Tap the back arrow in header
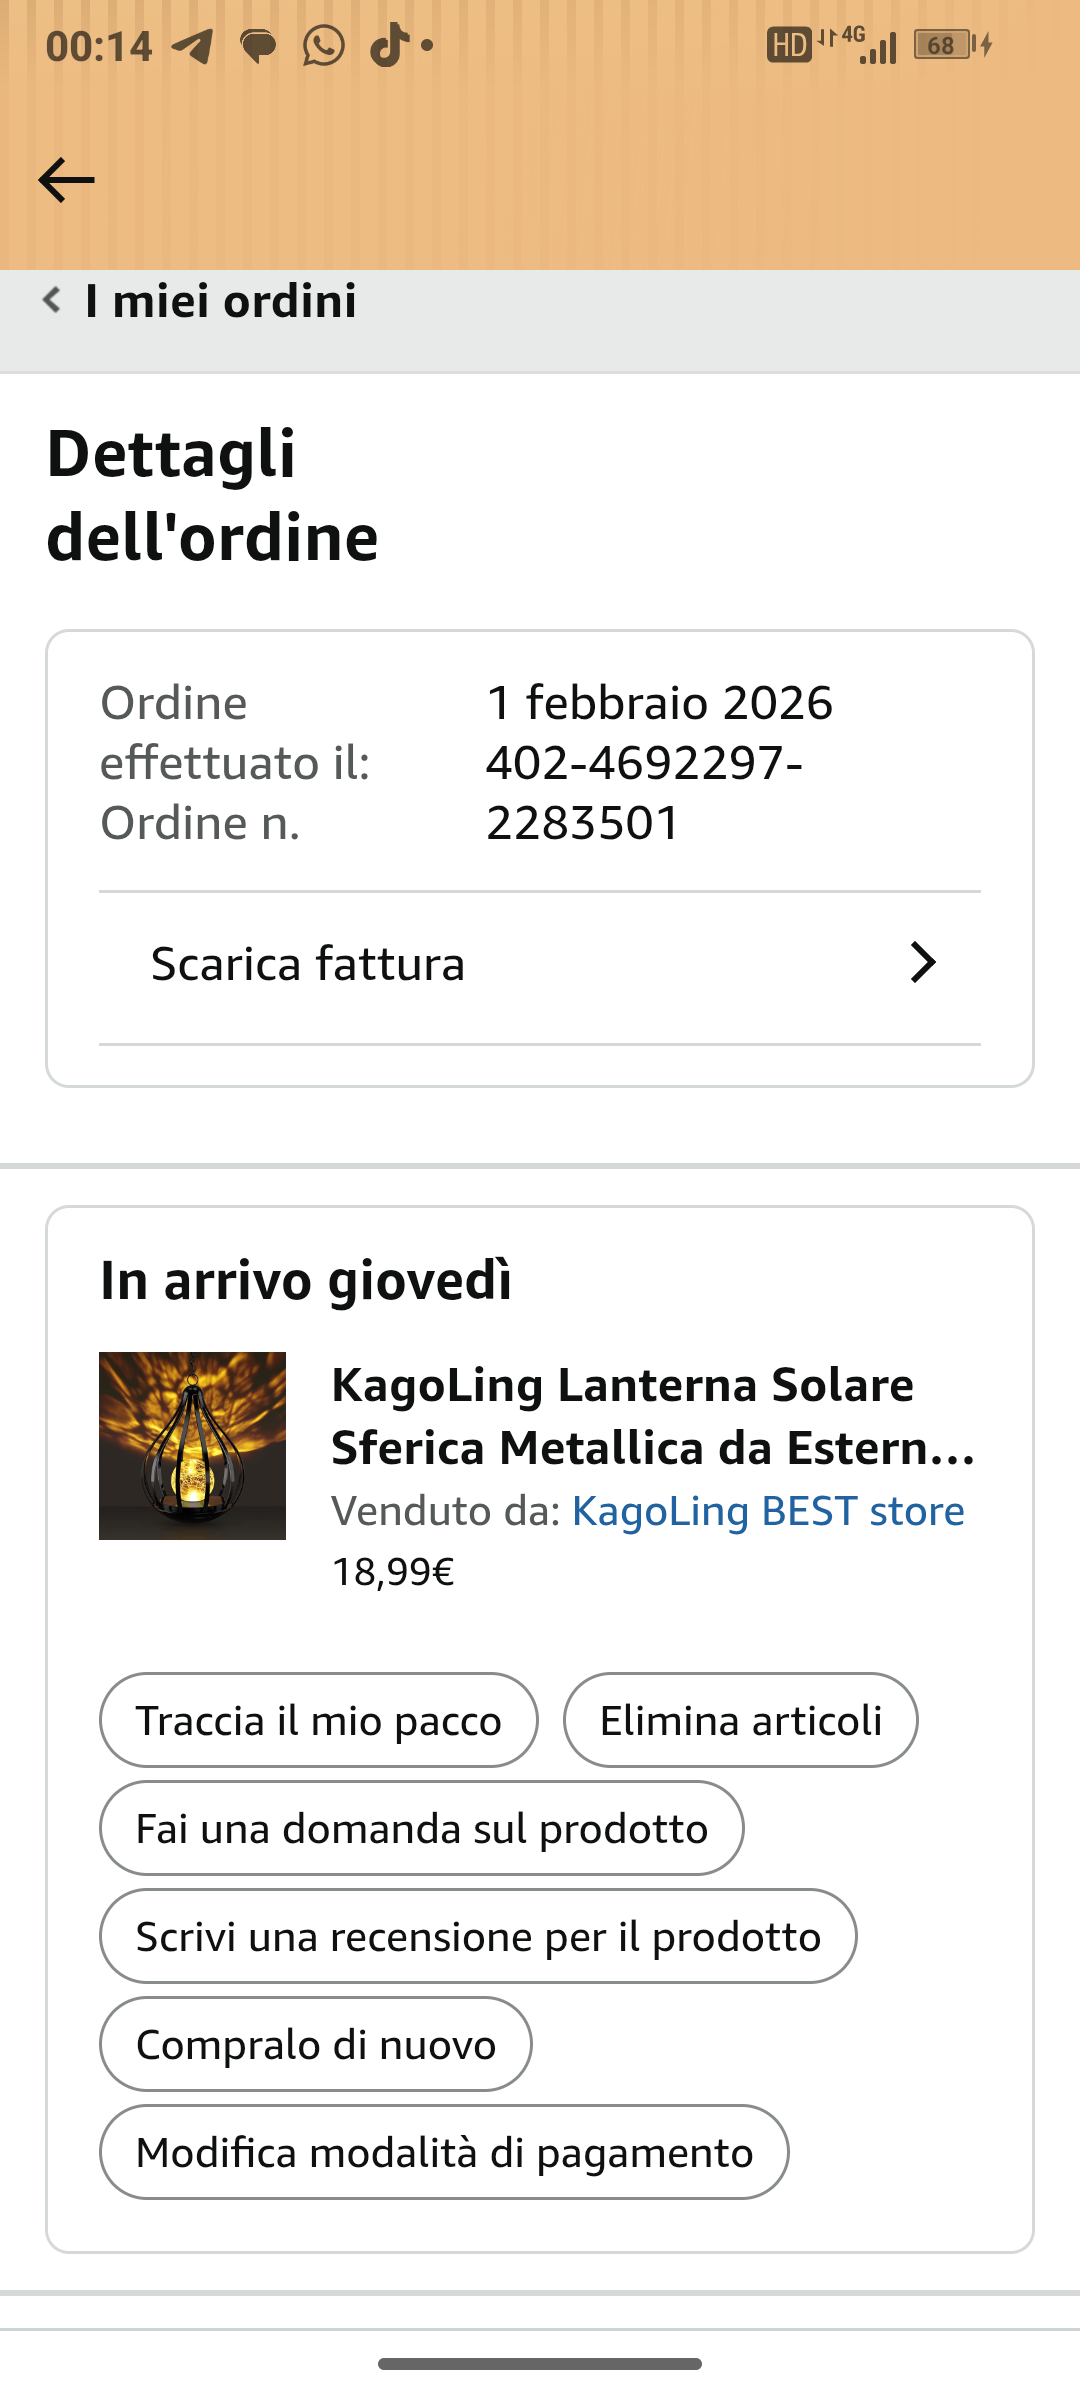The height and width of the screenshot is (2400, 1080). pos(66,180)
